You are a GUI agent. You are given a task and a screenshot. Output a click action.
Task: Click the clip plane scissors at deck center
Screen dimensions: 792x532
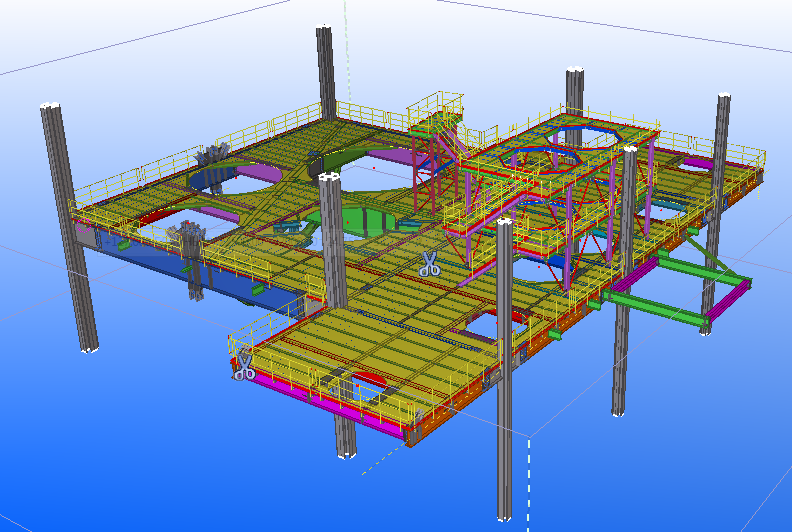[430, 264]
